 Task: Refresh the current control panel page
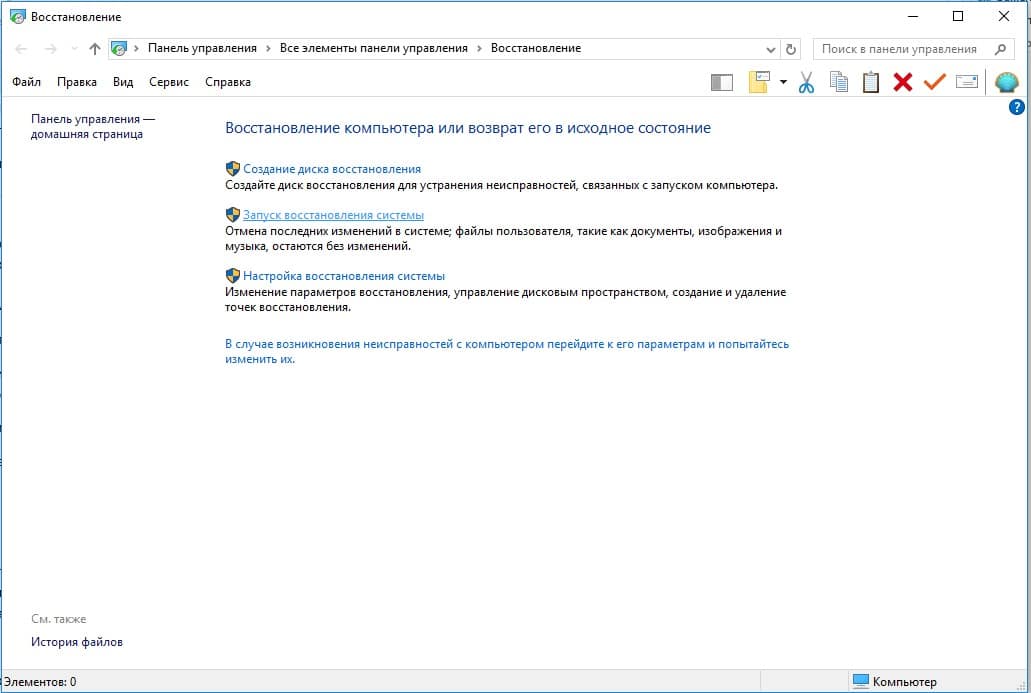pyautogui.click(x=792, y=49)
